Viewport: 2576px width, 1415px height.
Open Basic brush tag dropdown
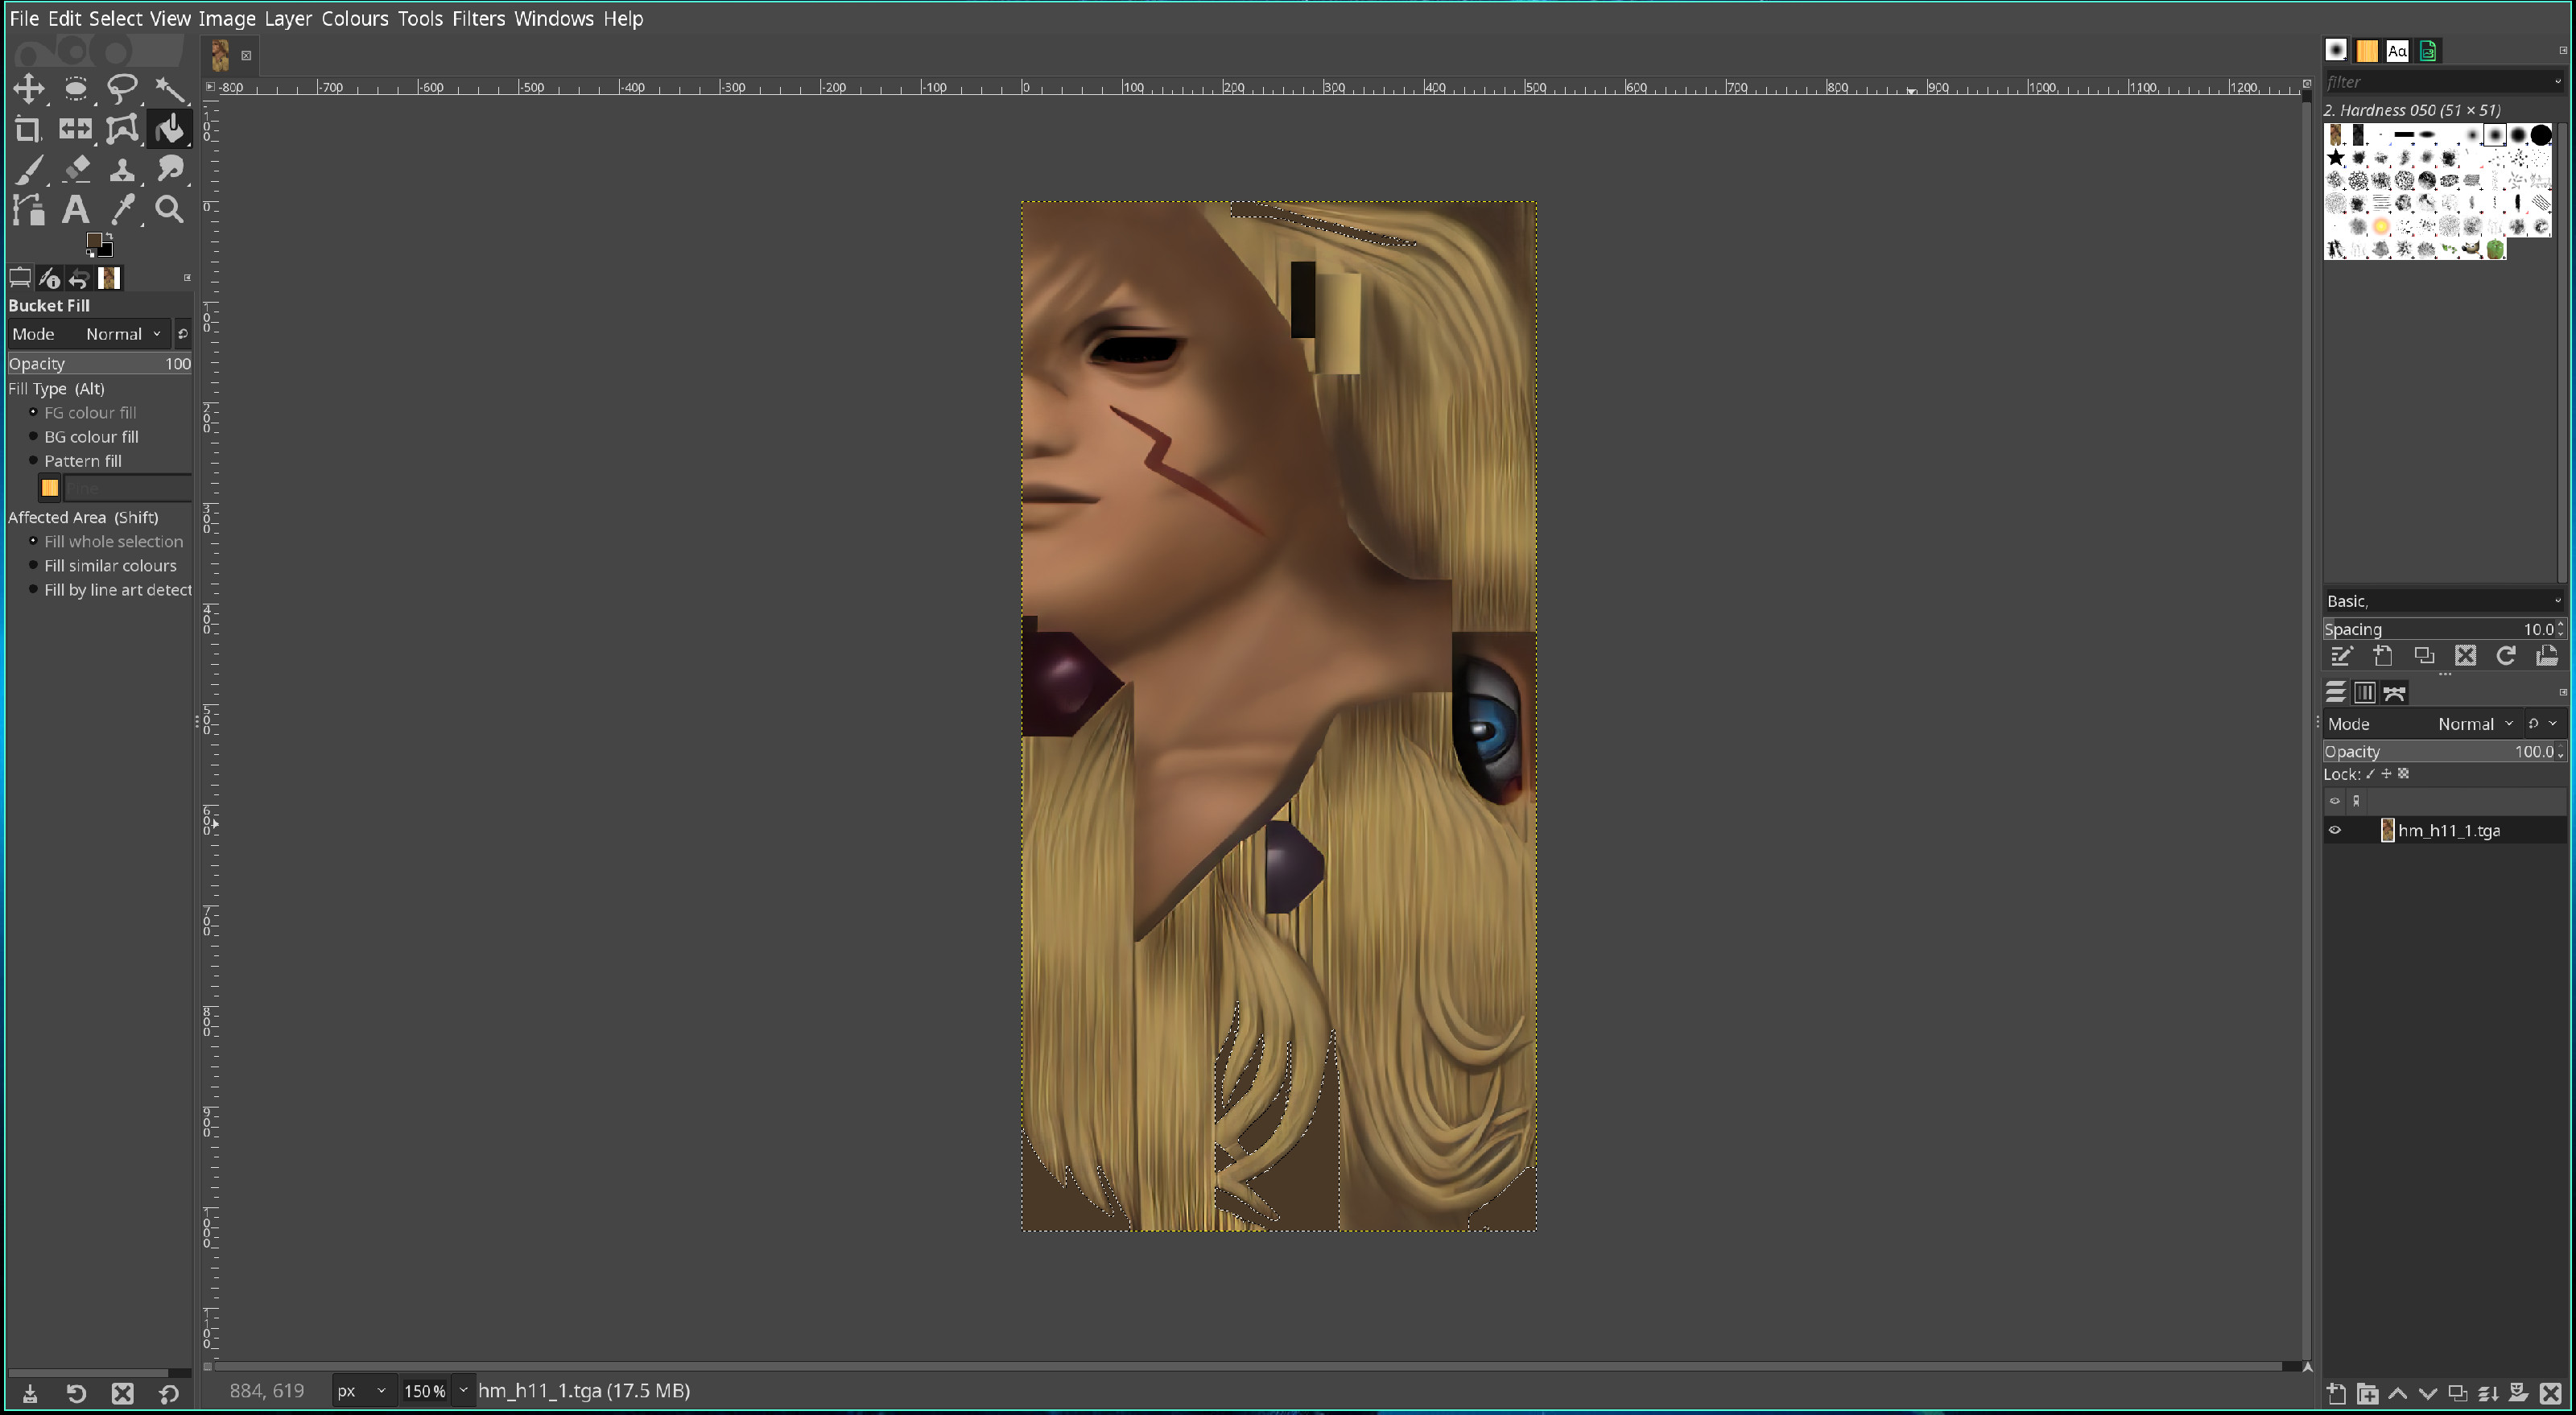click(x=2559, y=601)
